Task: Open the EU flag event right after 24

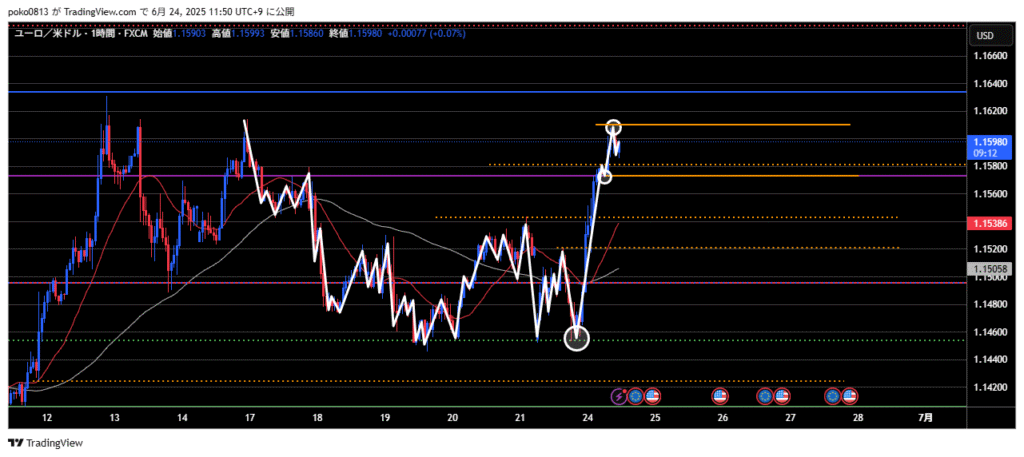Action: click(635, 396)
